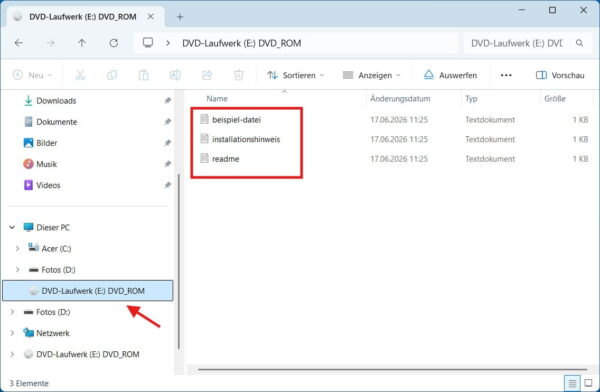Click the beispiel-datei file icon

(204, 119)
